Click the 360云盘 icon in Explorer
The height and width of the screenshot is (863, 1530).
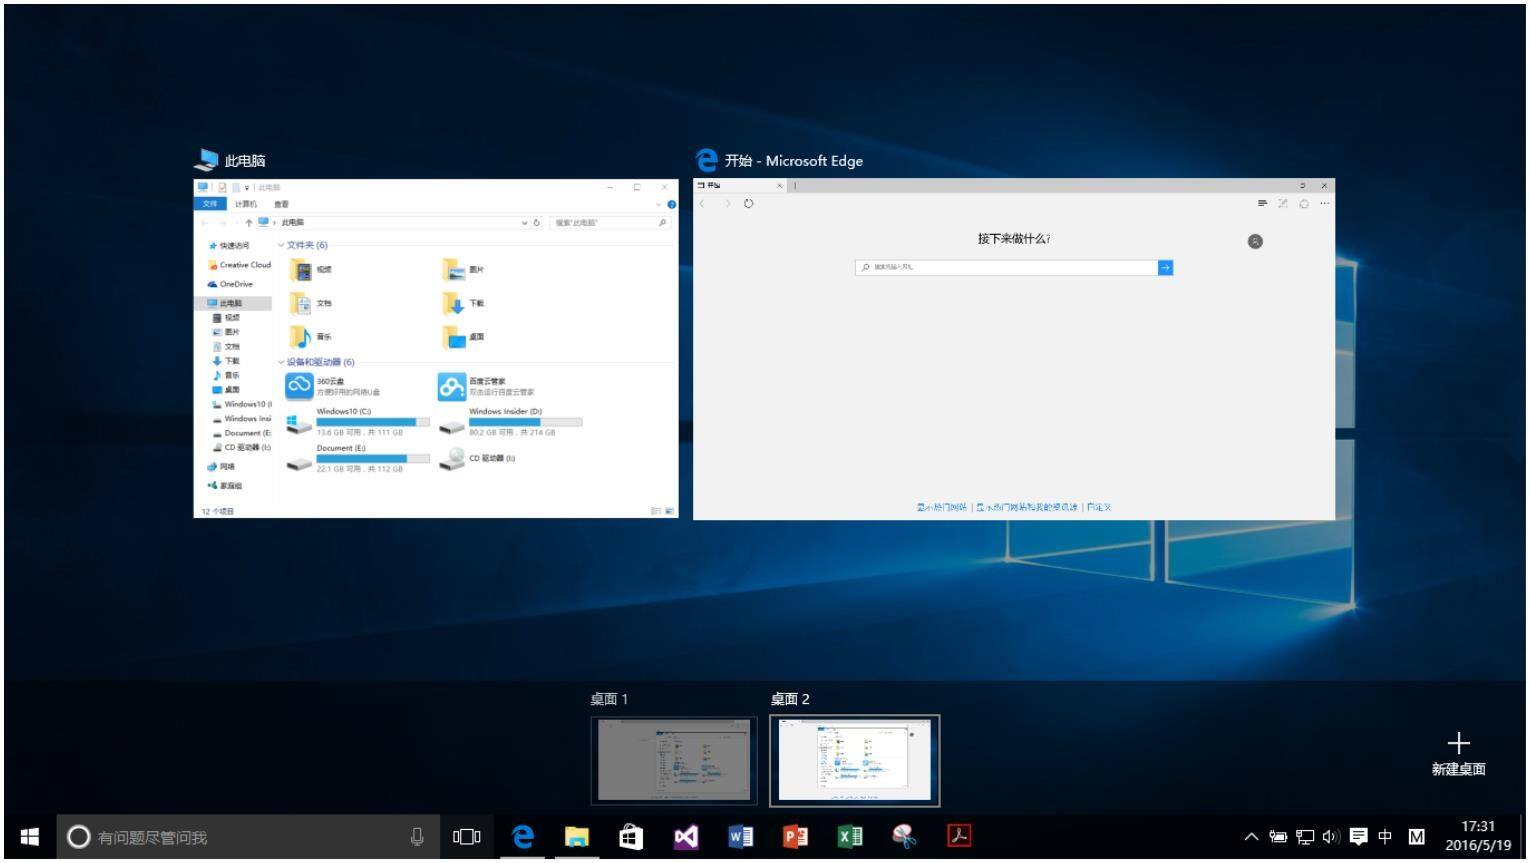[299, 386]
